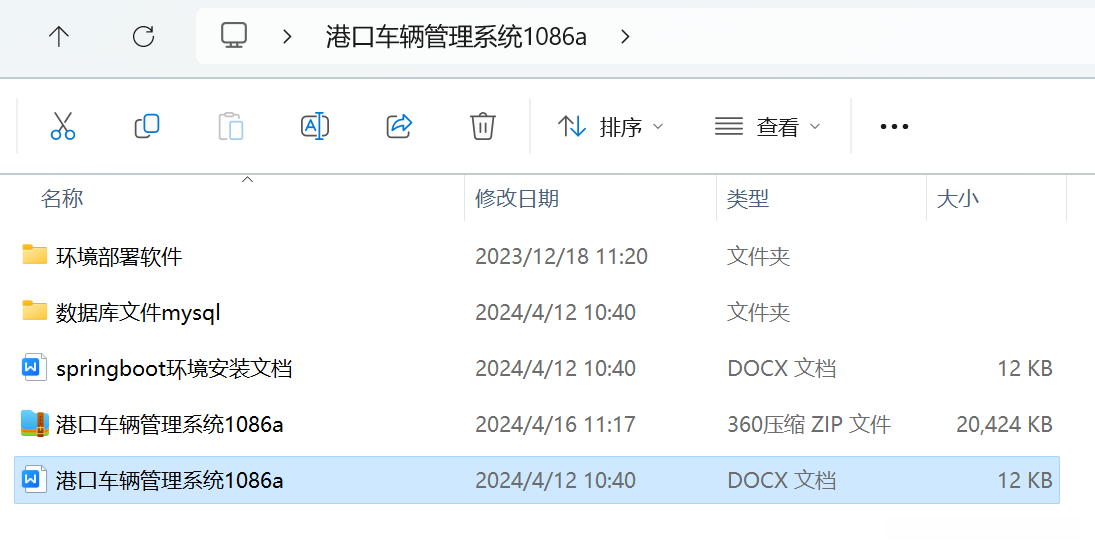Select the 港口车辆管理系统1086a ZIP archive
Viewport: 1095px width, 549px height.
pyautogui.click(x=170, y=425)
